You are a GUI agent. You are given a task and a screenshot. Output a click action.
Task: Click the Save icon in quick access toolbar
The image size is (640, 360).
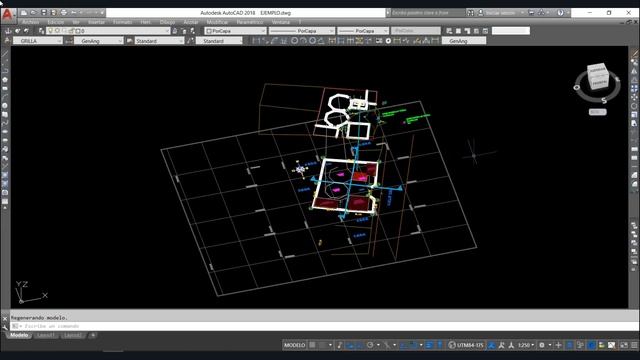click(x=44, y=13)
